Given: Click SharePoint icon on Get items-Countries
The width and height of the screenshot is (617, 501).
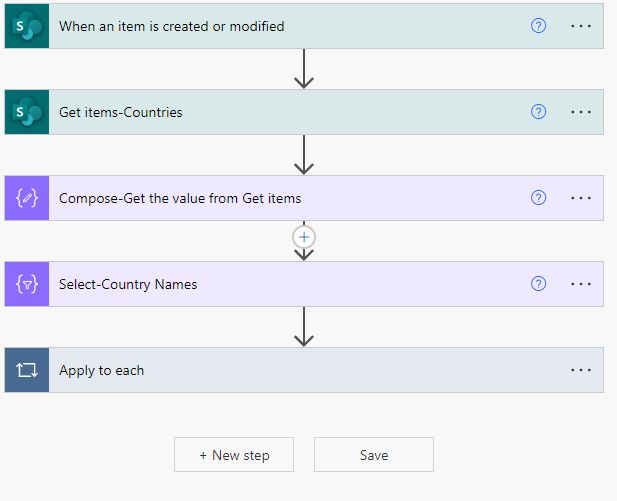Looking at the screenshot, I should [x=27, y=112].
